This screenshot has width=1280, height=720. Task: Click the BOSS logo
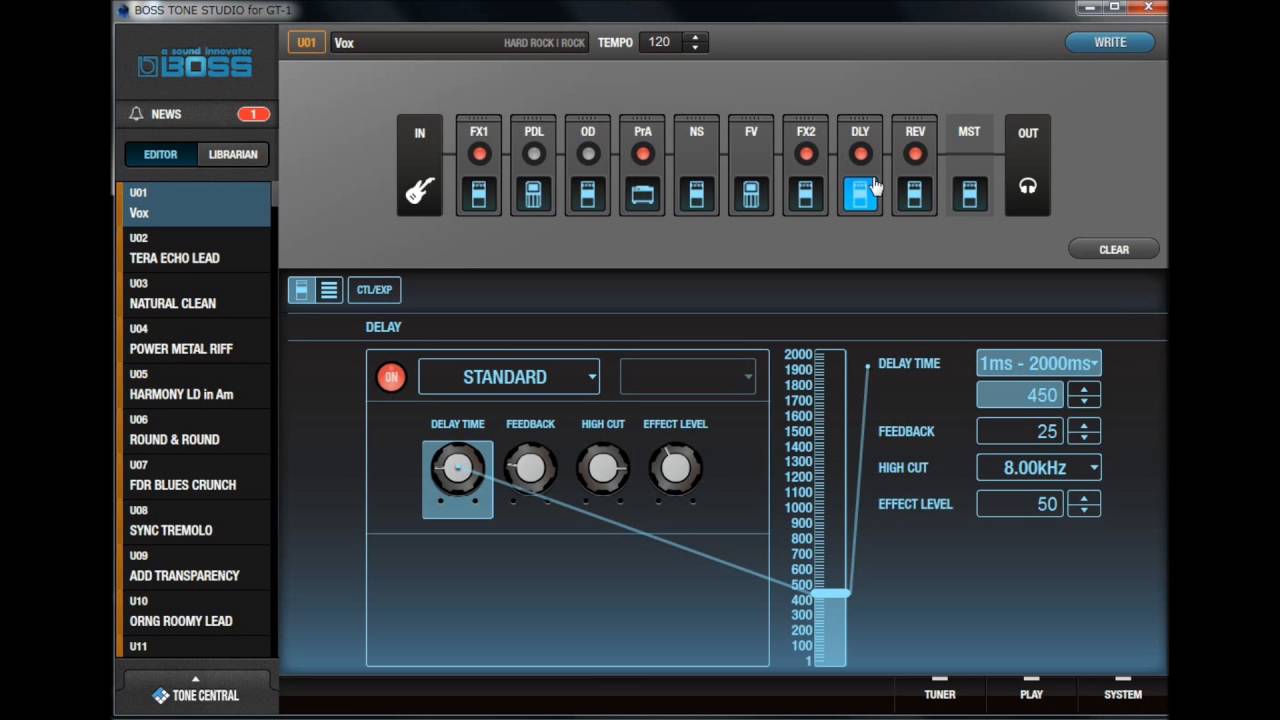pyautogui.click(x=196, y=63)
